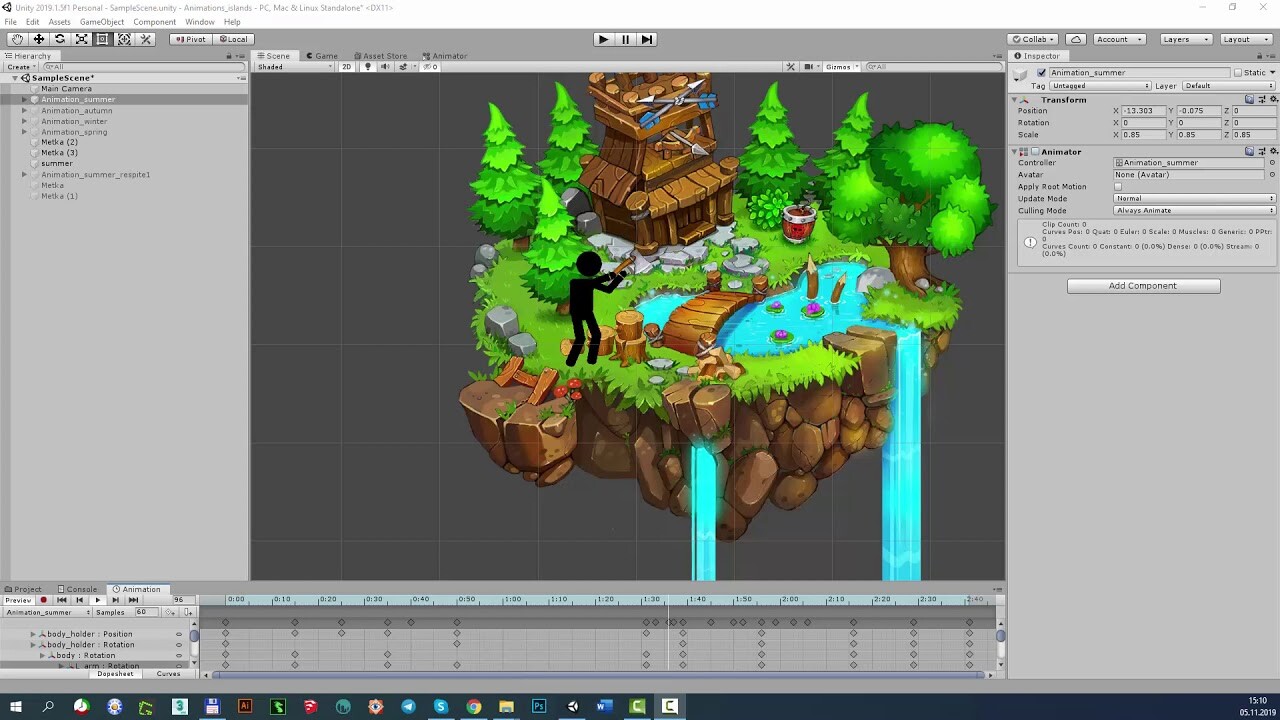Open the Culling Mode dropdown
This screenshot has height=720, width=1280.
coord(1193,210)
